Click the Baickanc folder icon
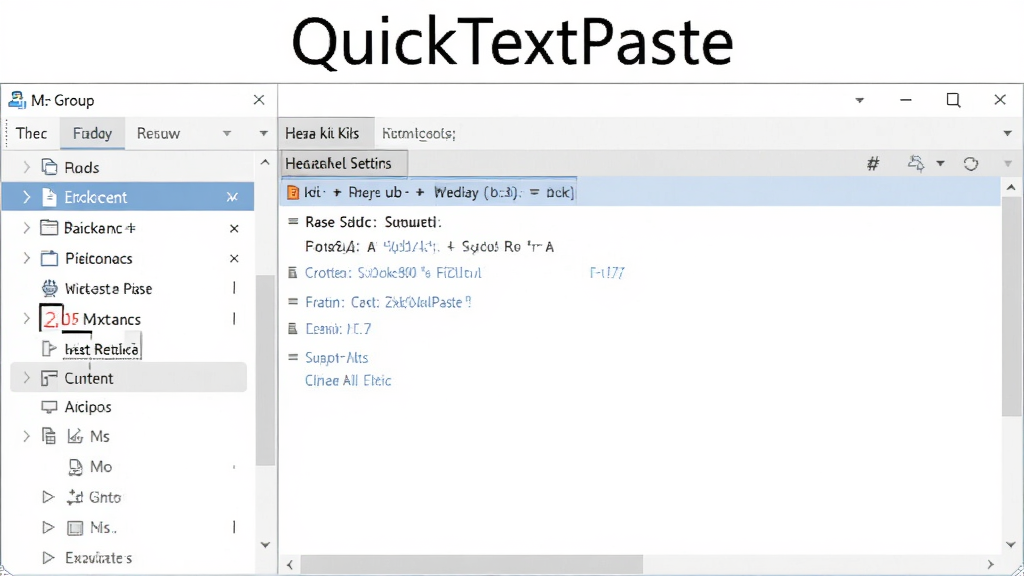Viewport: 1024px width, 576px height. (50, 228)
